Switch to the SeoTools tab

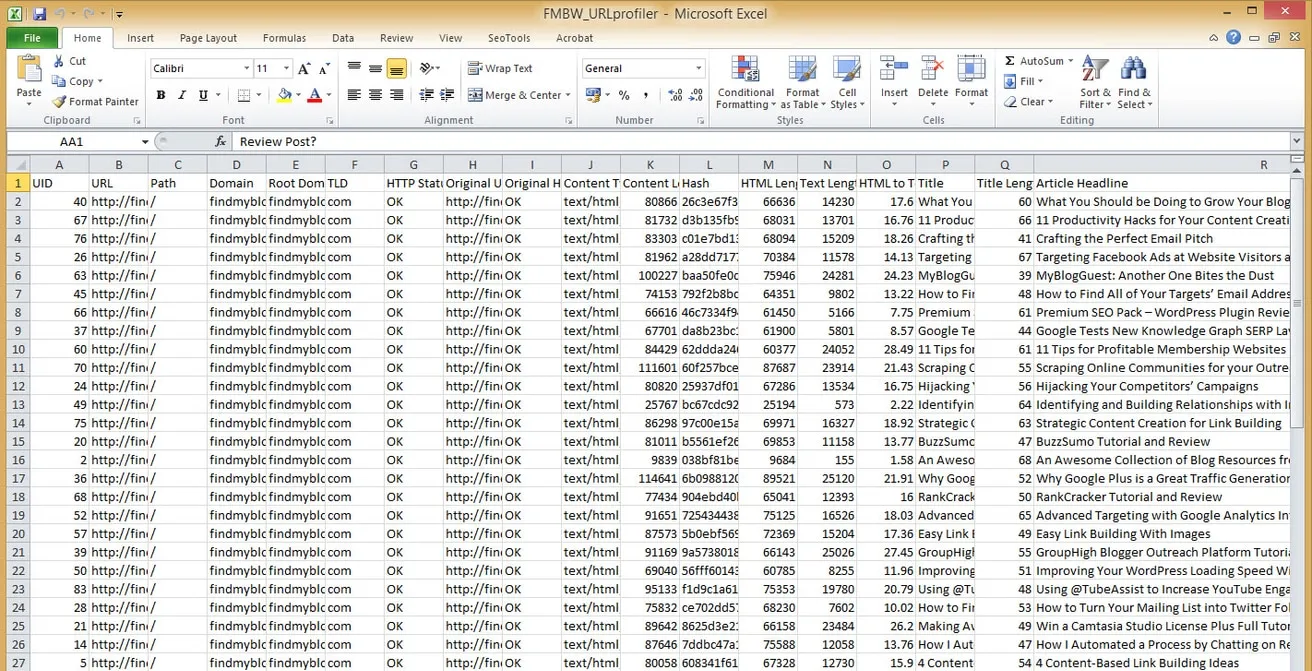coord(509,38)
